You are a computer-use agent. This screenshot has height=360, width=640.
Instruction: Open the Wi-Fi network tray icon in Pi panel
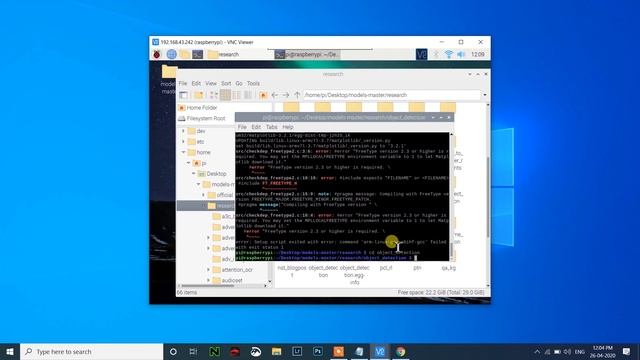(x=449, y=54)
